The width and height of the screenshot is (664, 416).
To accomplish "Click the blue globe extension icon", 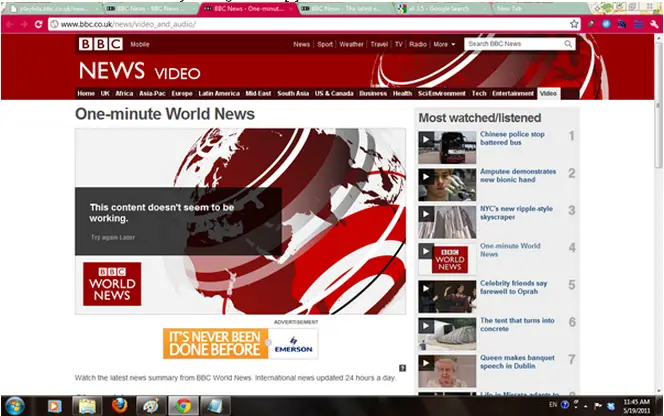I will coord(606,24).
